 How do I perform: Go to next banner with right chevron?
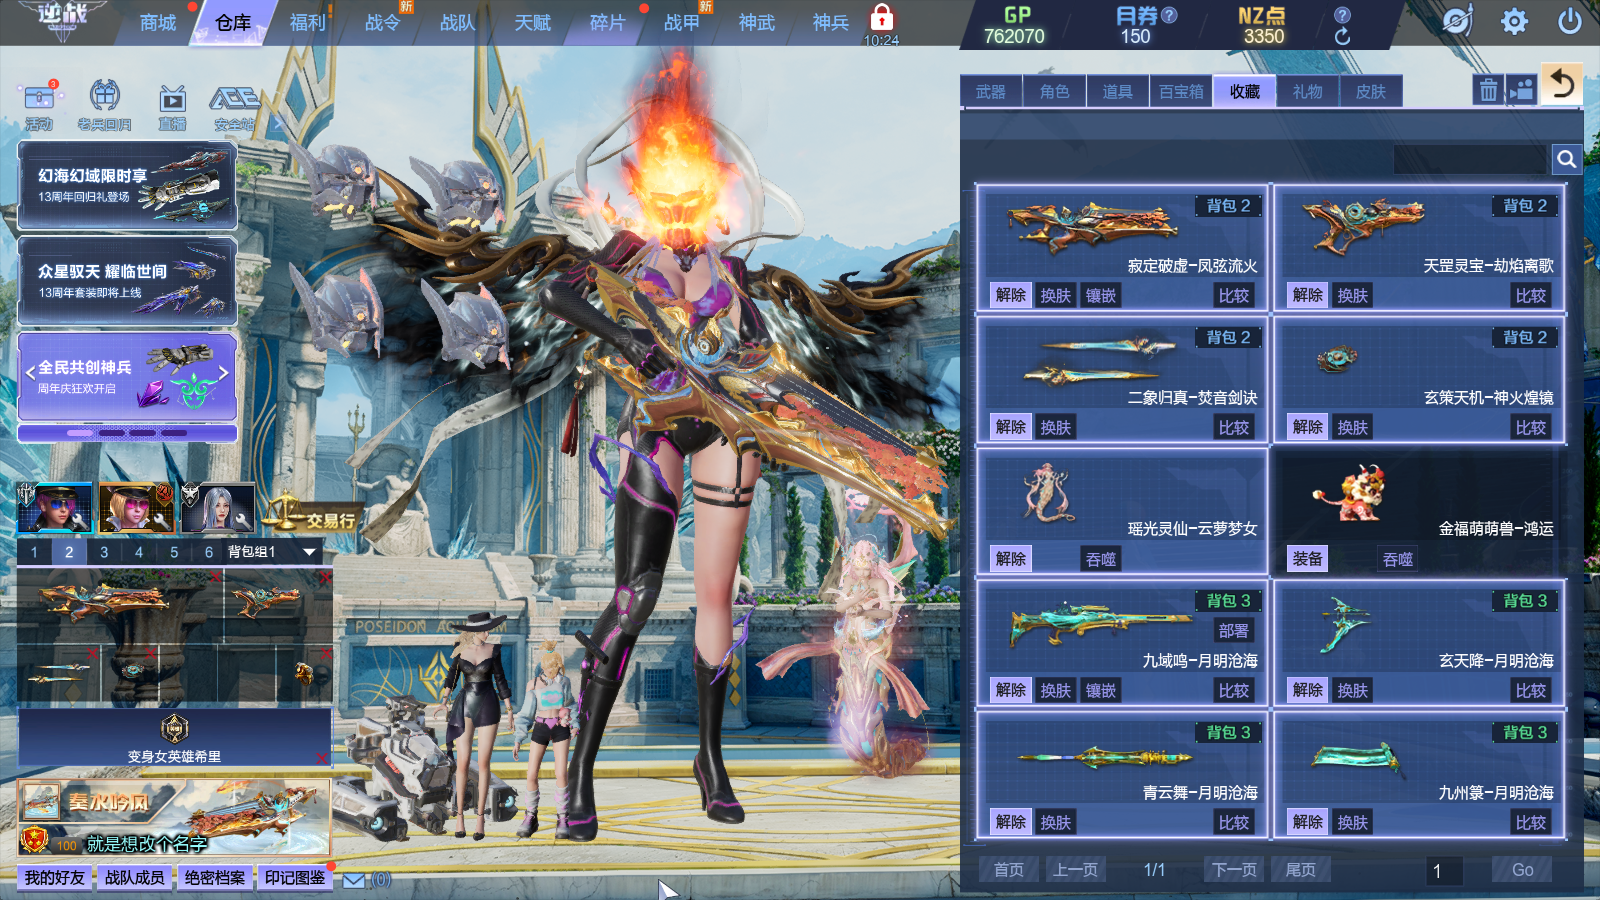coord(223,372)
